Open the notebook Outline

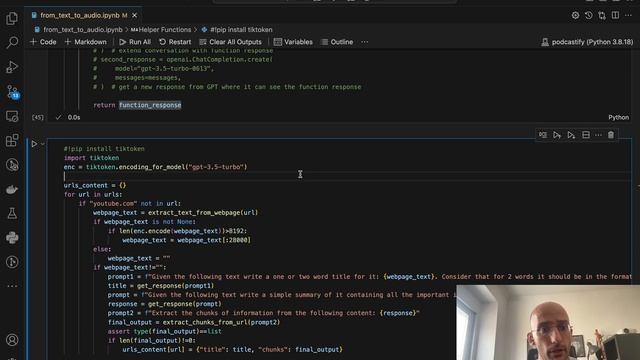[337, 42]
